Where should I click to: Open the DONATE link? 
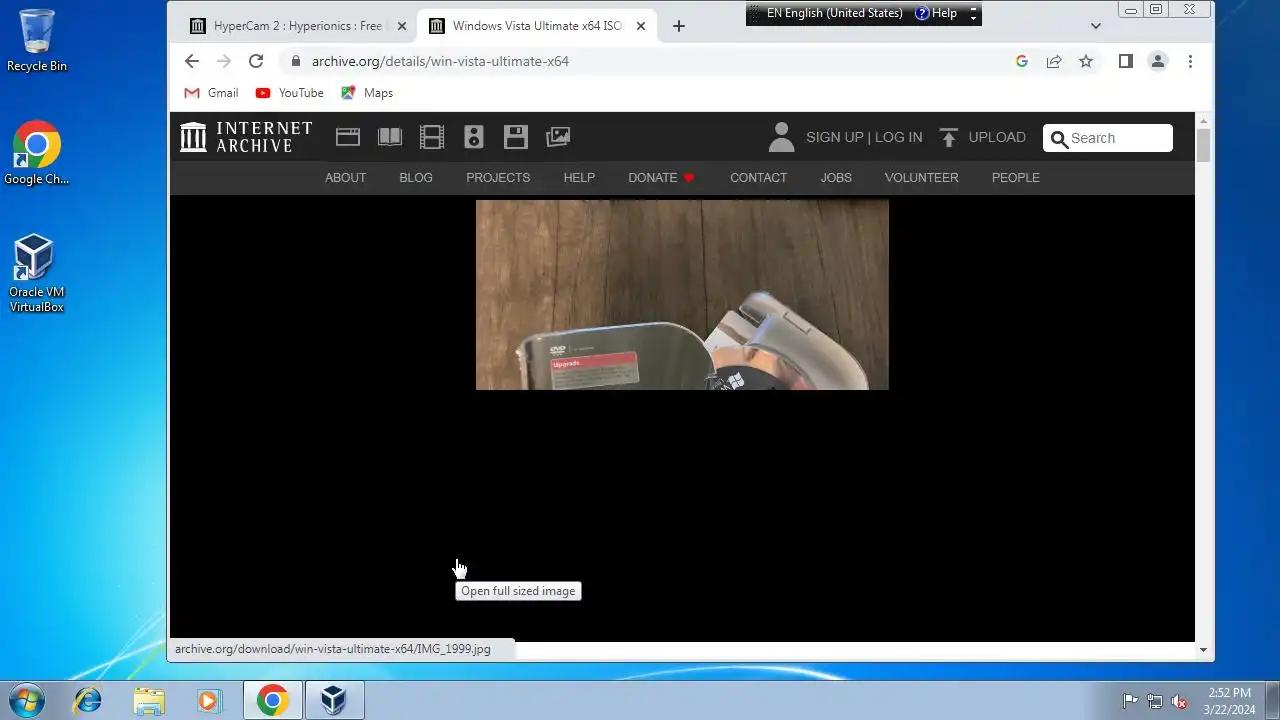661,178
